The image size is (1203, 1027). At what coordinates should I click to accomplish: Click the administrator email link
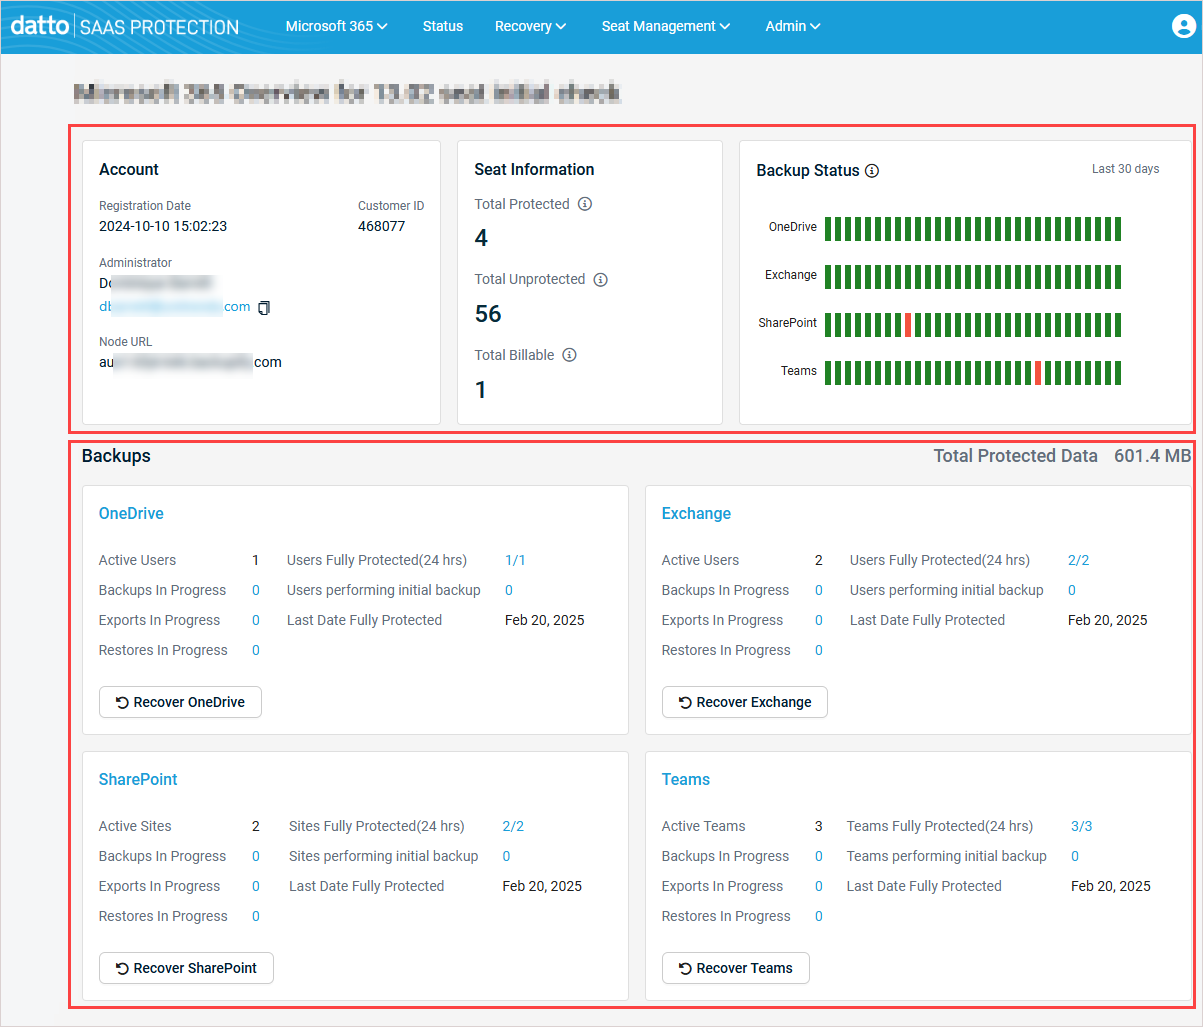pos(175,307)
